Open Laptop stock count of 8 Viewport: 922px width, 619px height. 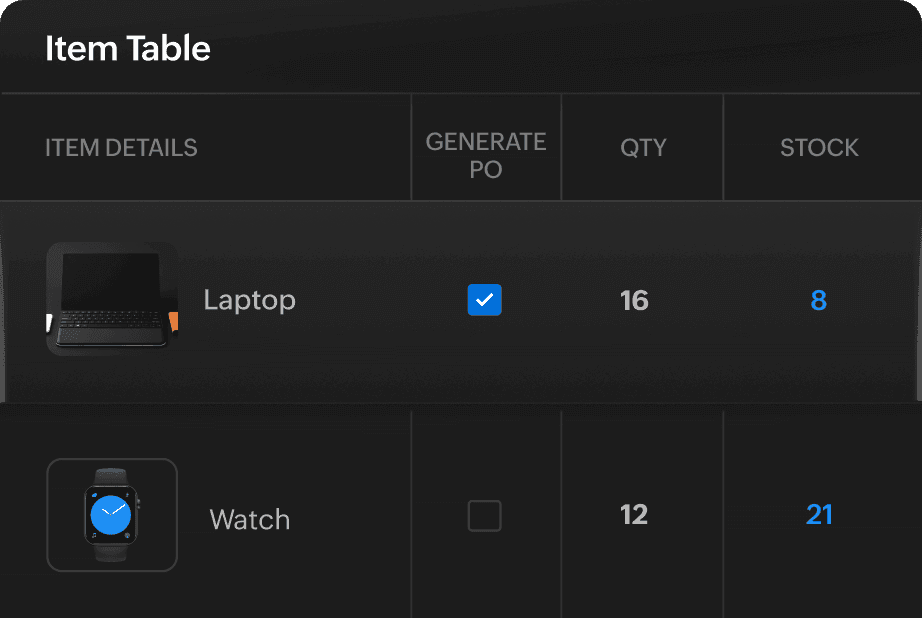(818, 300)
